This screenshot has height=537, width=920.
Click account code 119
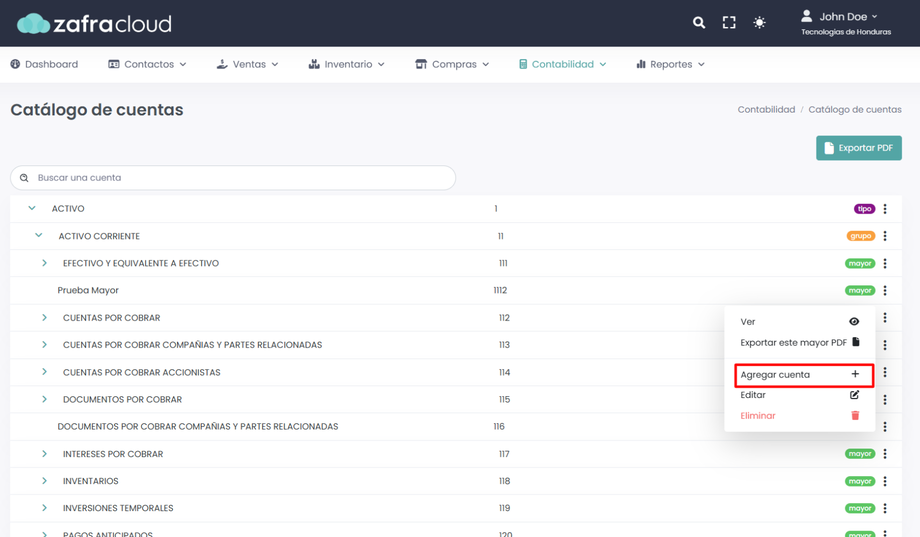point(505,508)
